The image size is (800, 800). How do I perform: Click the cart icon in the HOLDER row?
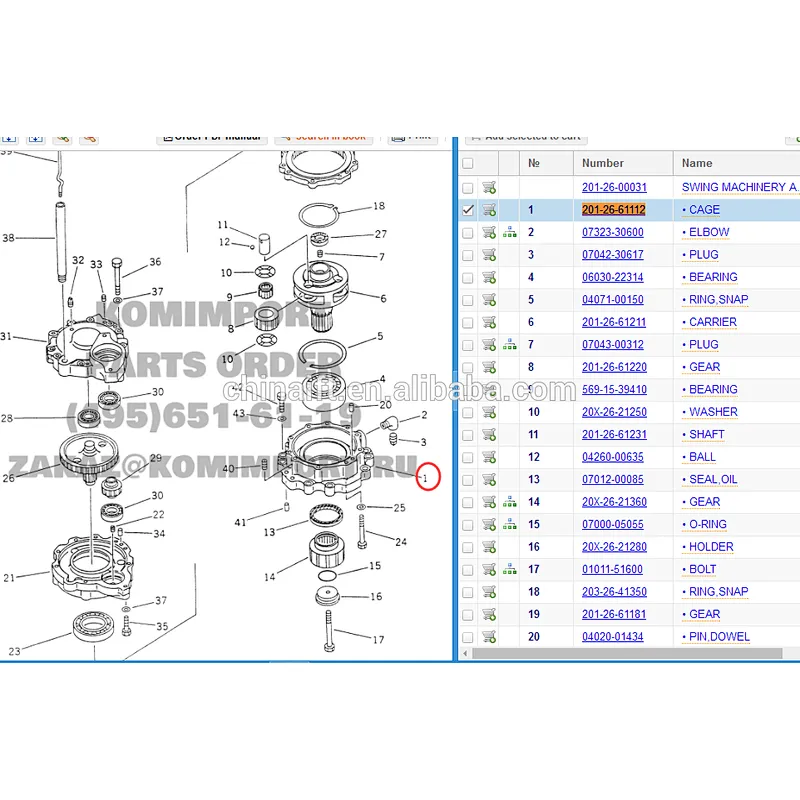[x=489, y=547]
